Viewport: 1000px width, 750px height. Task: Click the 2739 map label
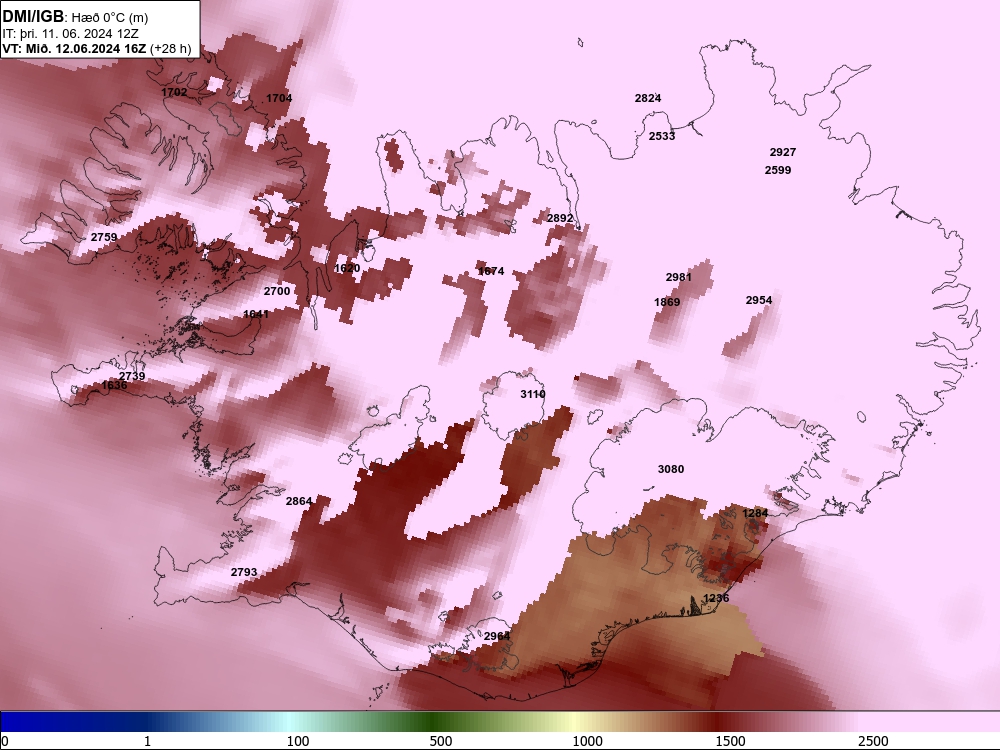pyautogui.click(x=132, y=376)
